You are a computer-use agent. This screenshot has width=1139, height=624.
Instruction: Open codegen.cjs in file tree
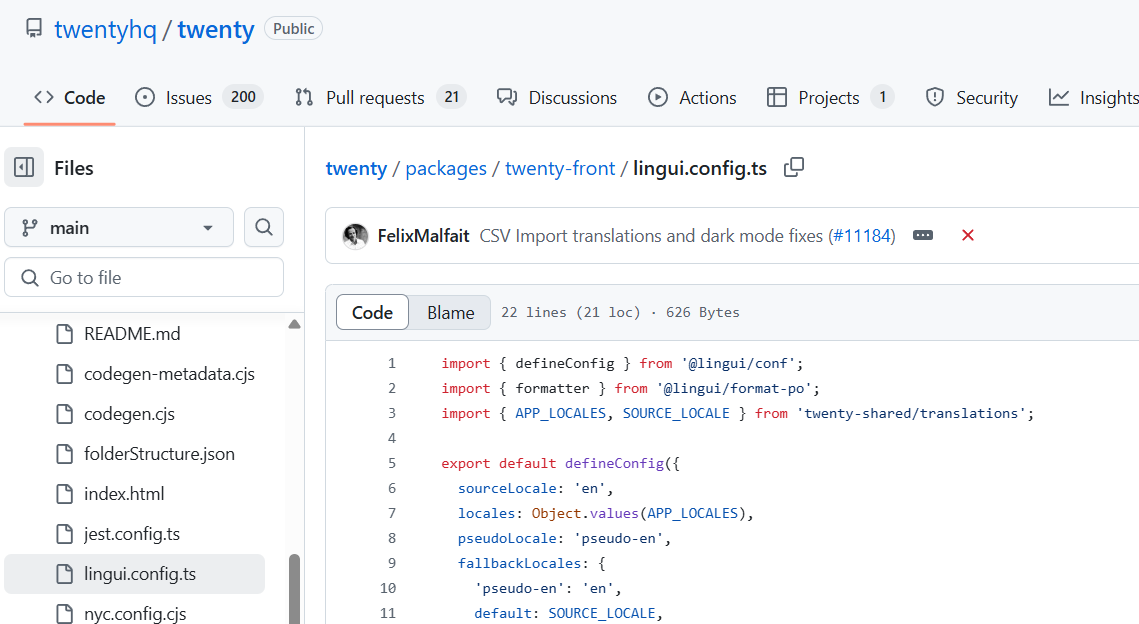point(129,414)
